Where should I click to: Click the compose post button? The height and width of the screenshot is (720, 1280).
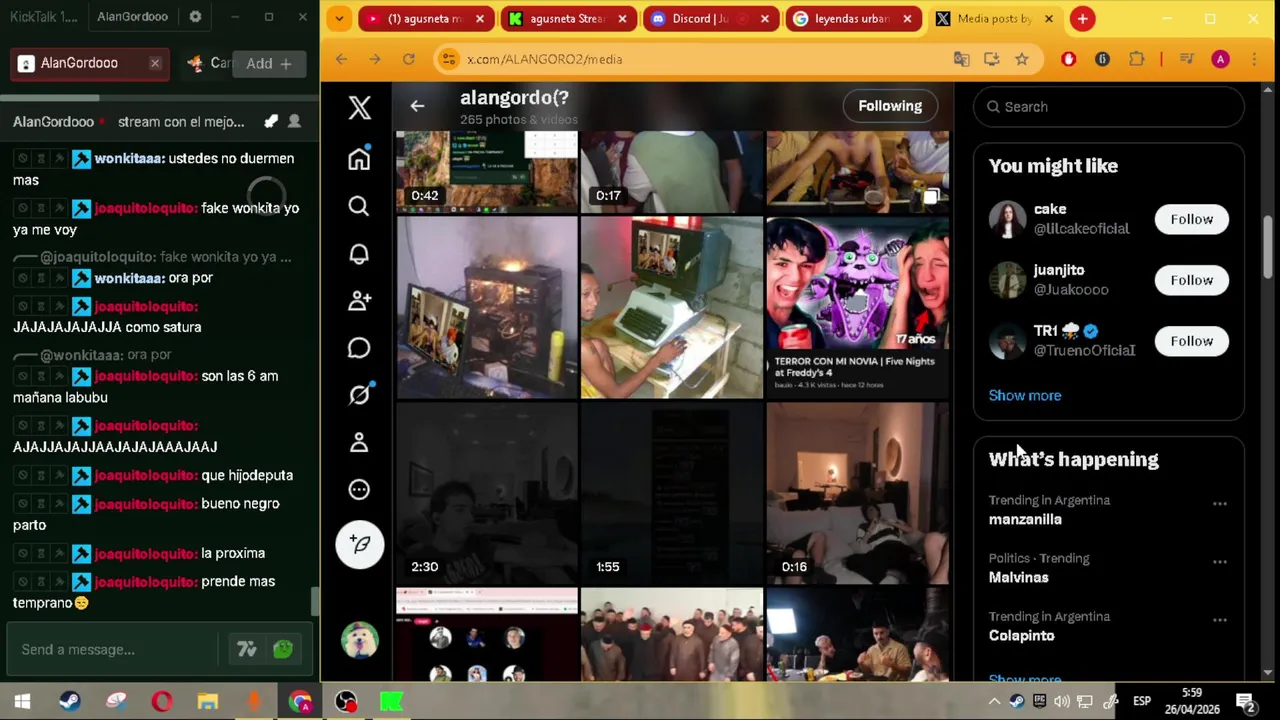tap(360, 544)
